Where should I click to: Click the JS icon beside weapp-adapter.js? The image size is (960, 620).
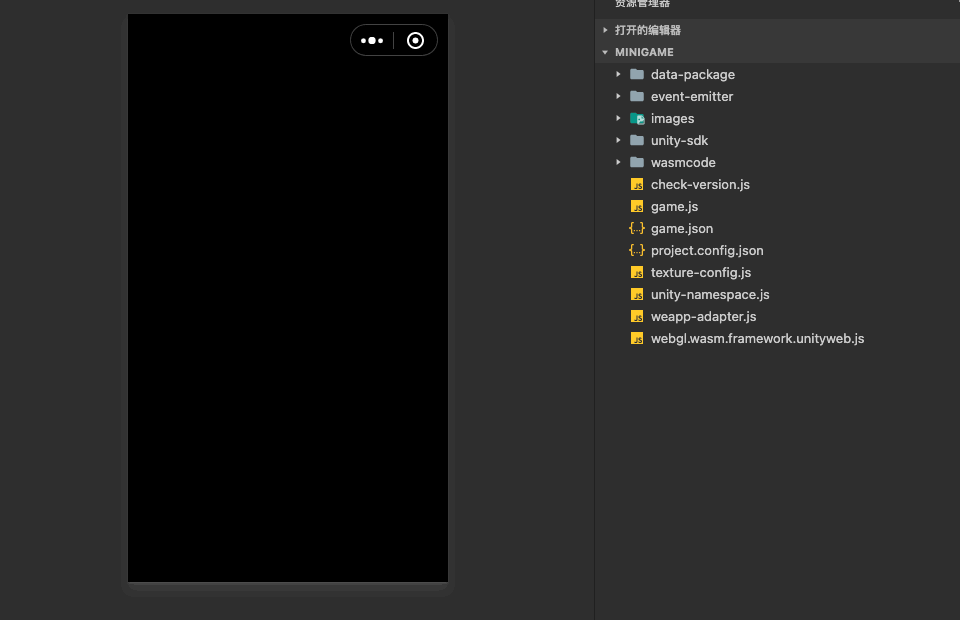point(637,316)
